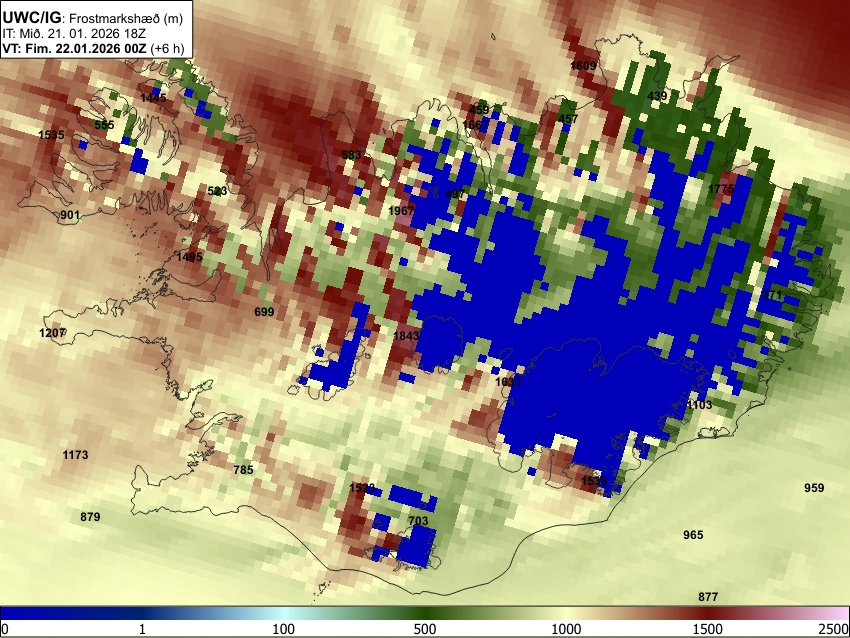Viewport: 850px width, 638px height.
Task: Click the colorbar label 500
Action: (425, 629)
